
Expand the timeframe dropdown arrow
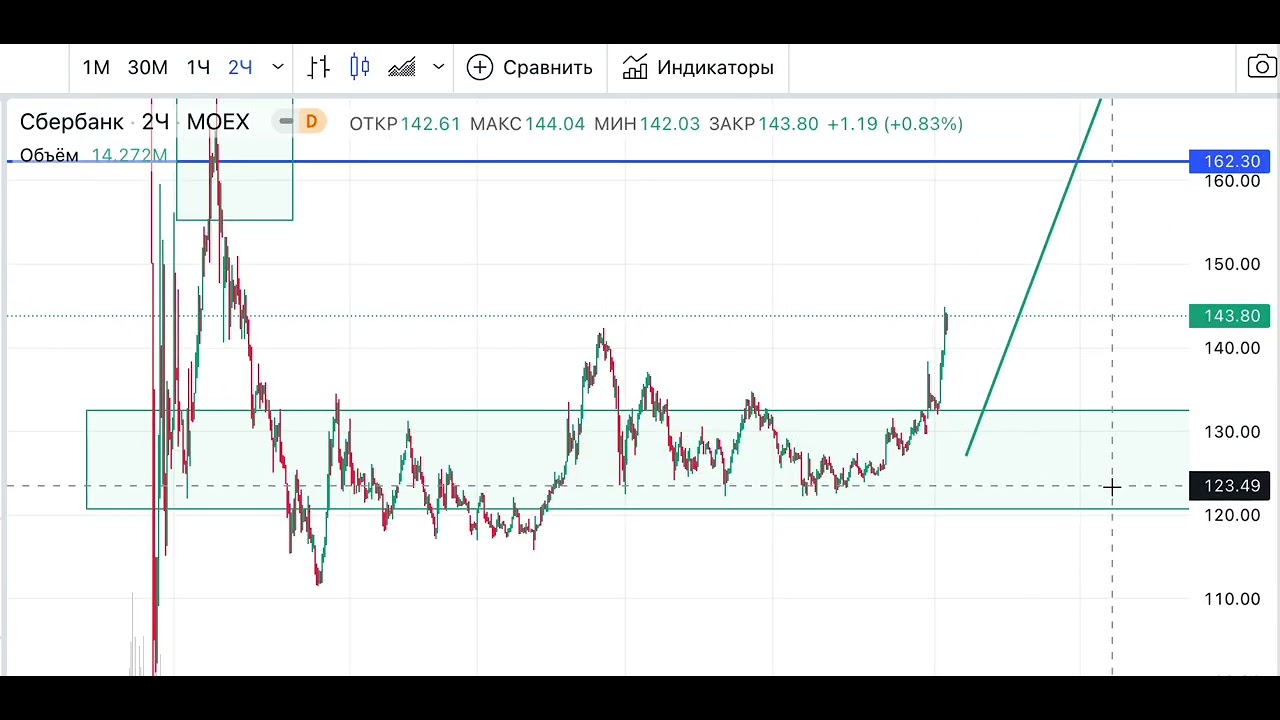point(278,67)
